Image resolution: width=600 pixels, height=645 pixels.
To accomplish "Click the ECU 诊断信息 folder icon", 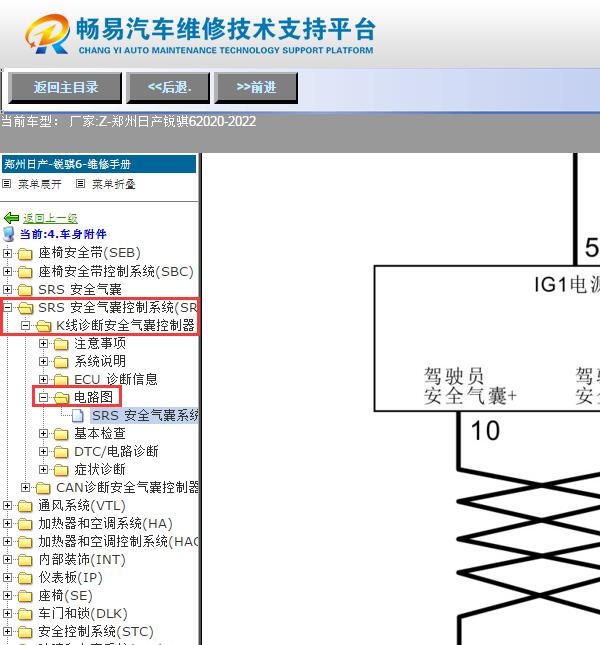I will [x=61, y=380].
